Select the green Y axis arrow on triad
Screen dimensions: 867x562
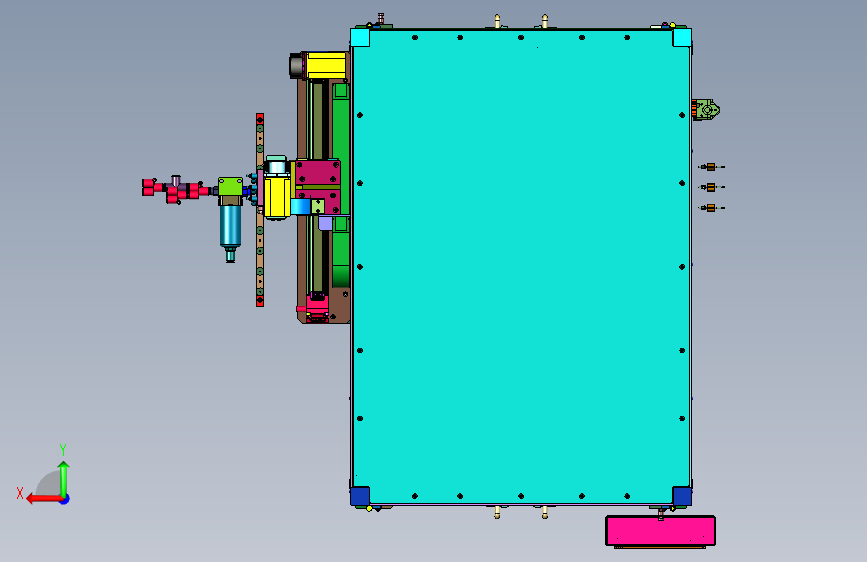(x=64, y=478)
